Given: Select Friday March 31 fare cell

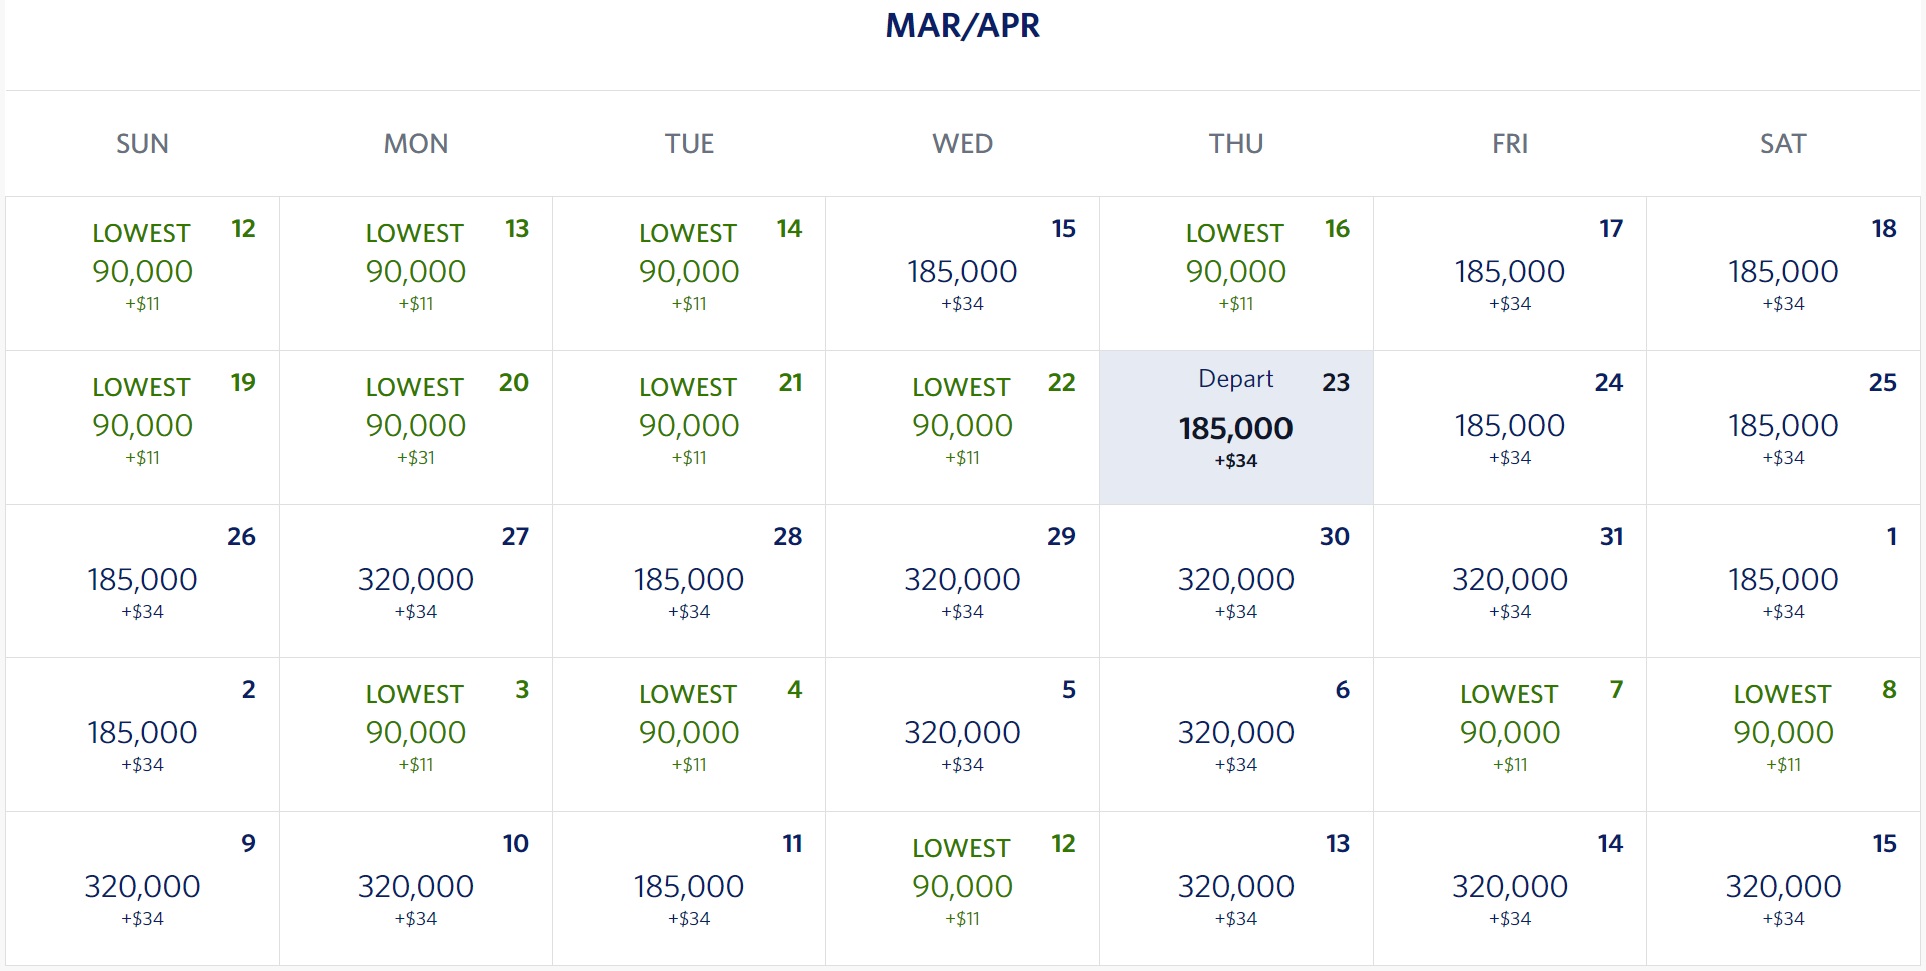Looking at the screenshot, I should point(1510,581).
